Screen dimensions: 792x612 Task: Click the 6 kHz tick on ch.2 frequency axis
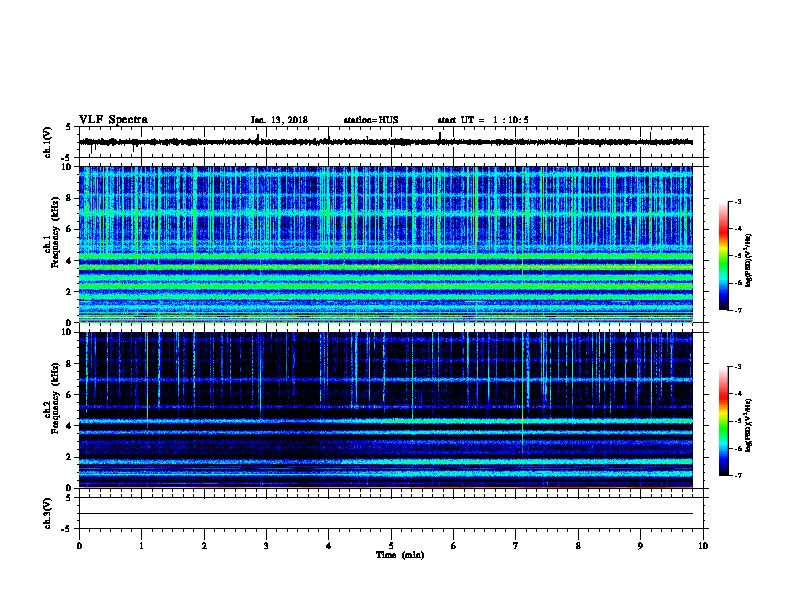coord(70,395)
